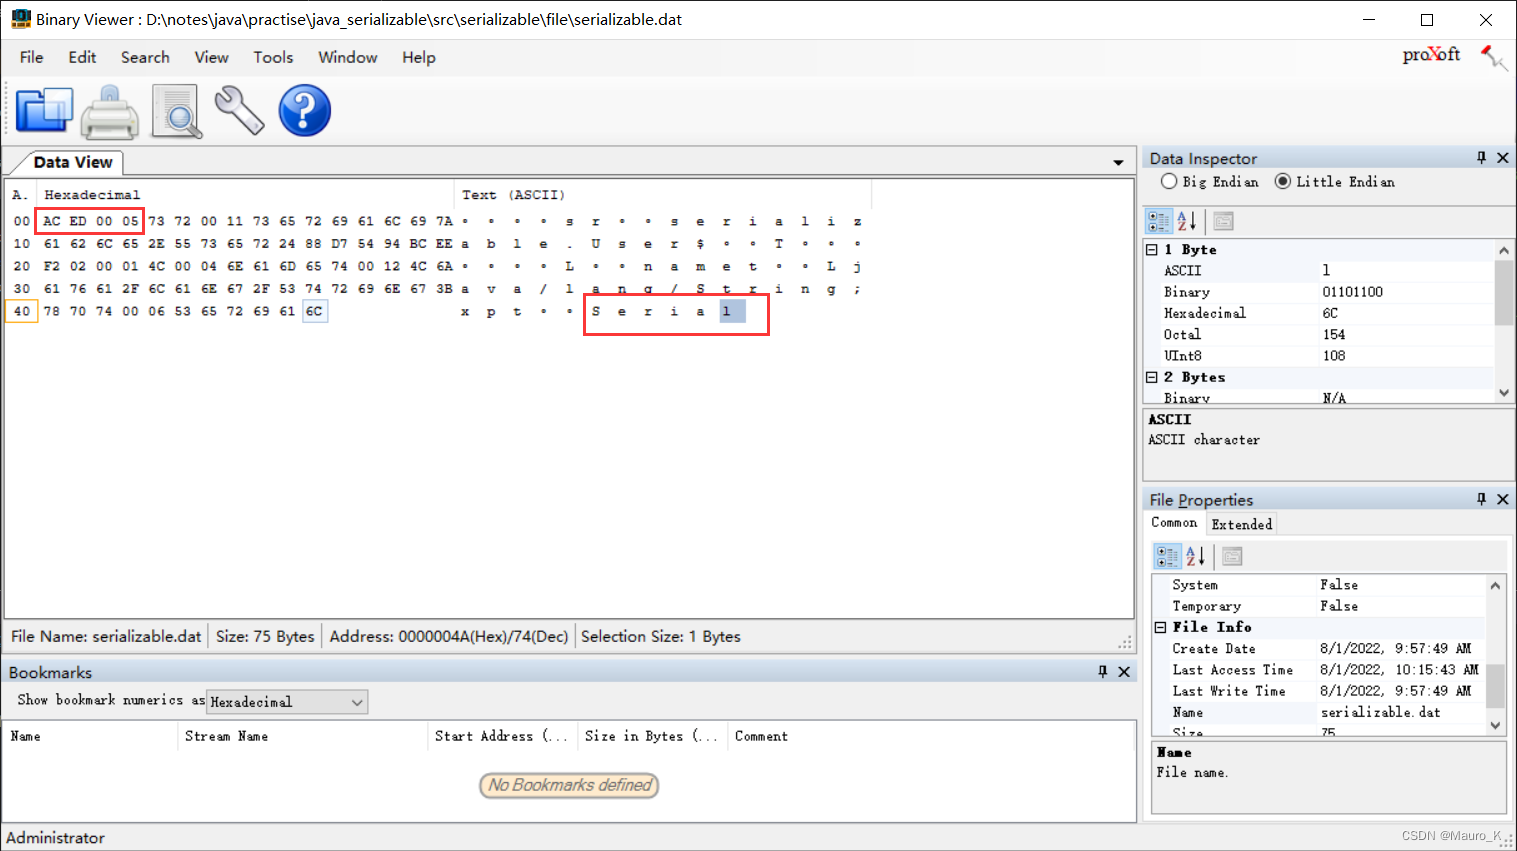
Task: Click UInt8 108 row in Data Inspector
Action: pos(1320,355)
